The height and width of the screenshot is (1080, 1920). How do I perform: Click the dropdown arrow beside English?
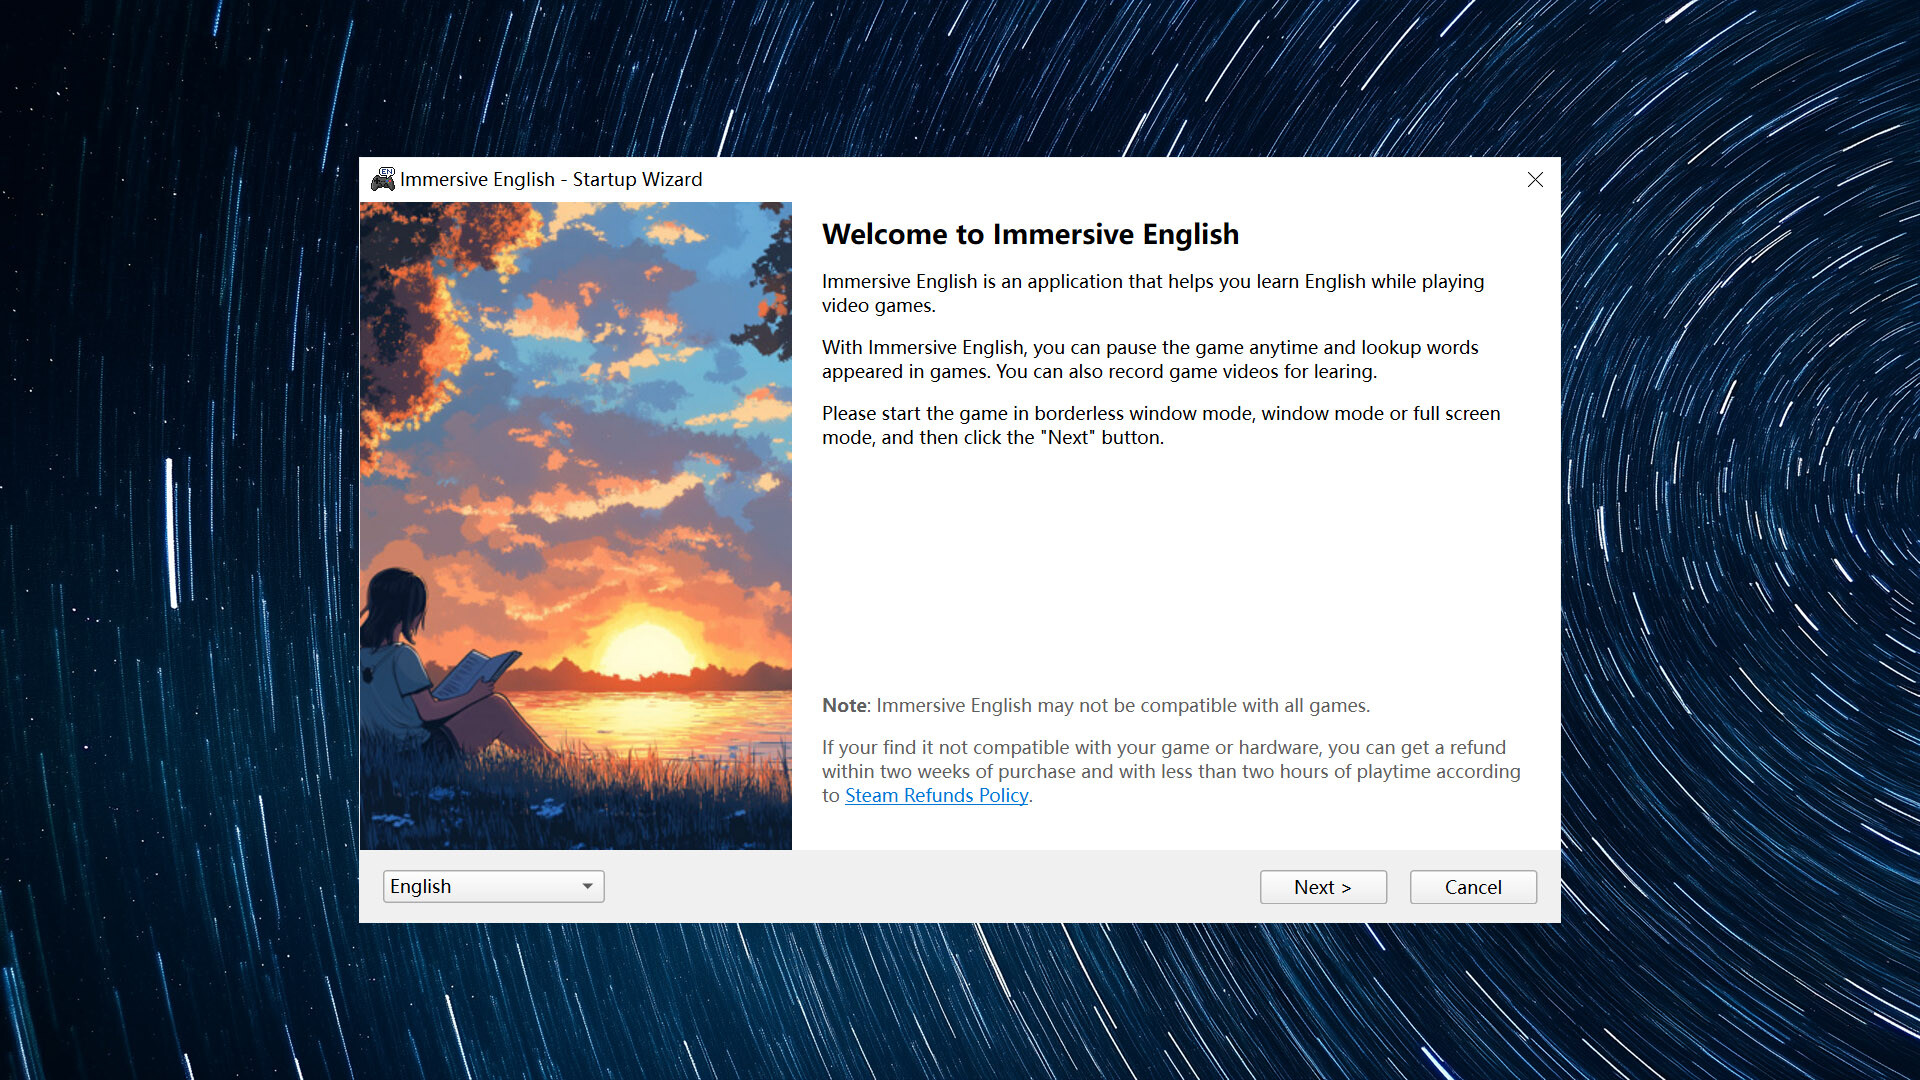(586, 886)
